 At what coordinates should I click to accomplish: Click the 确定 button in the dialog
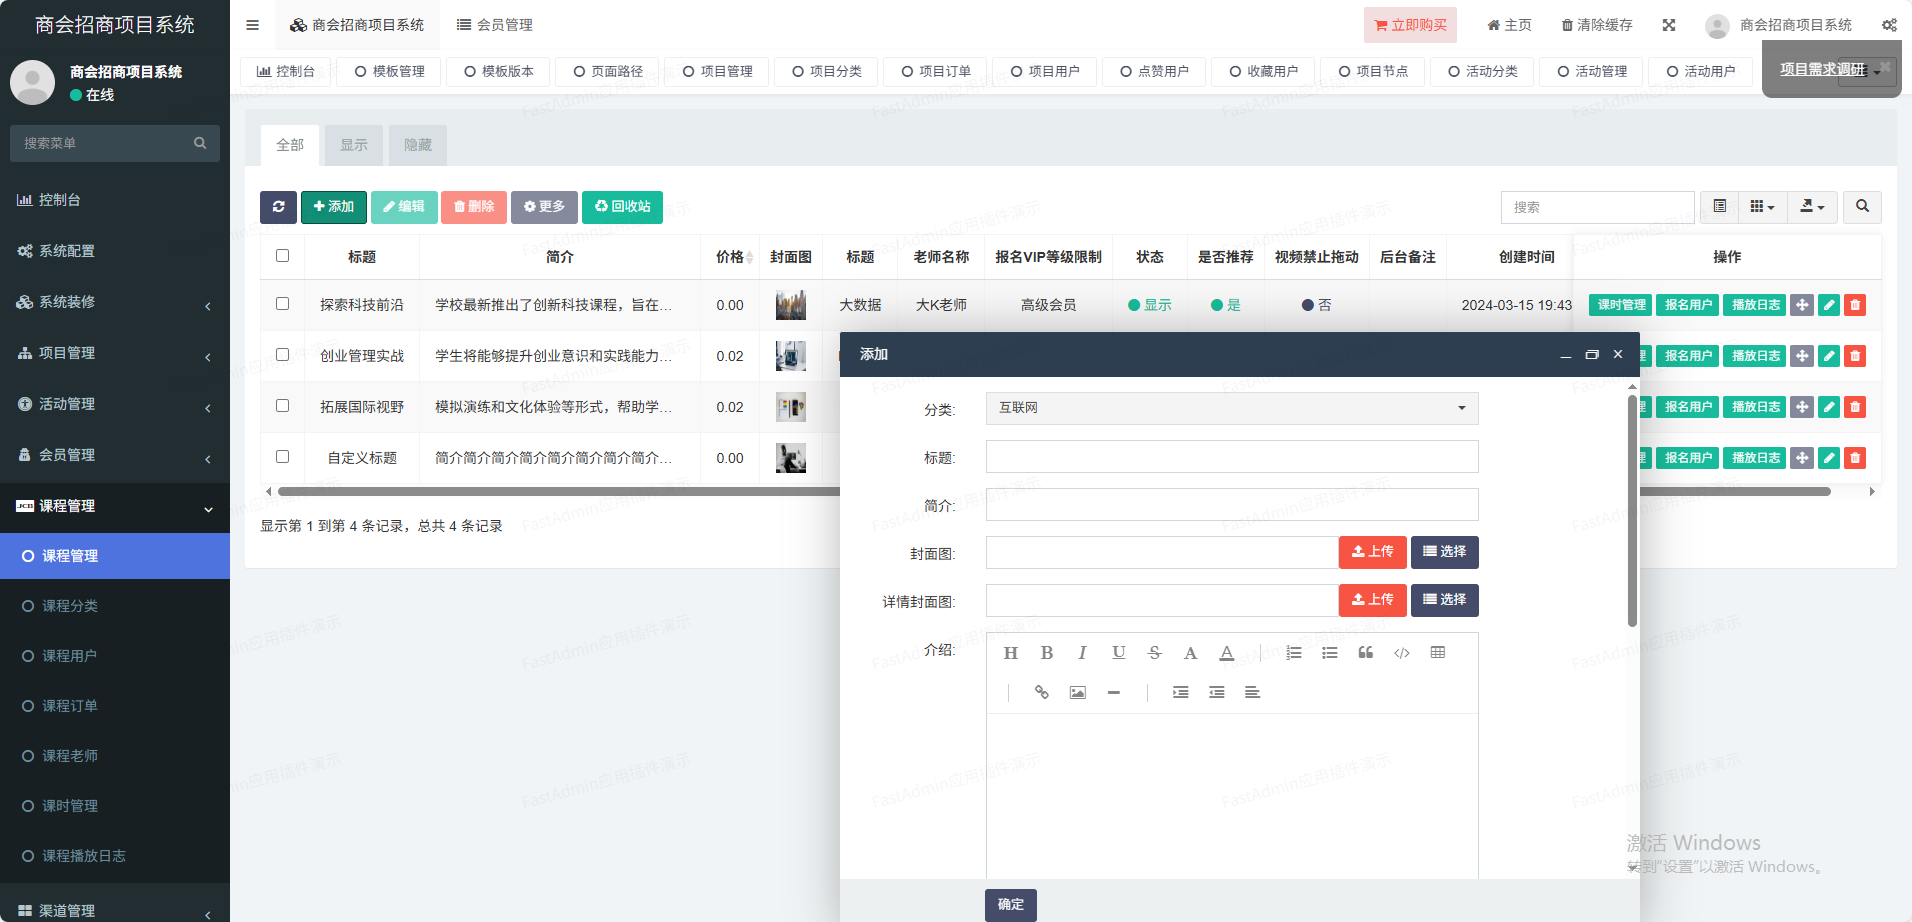pyautogui.click(x=1010, y=904)
